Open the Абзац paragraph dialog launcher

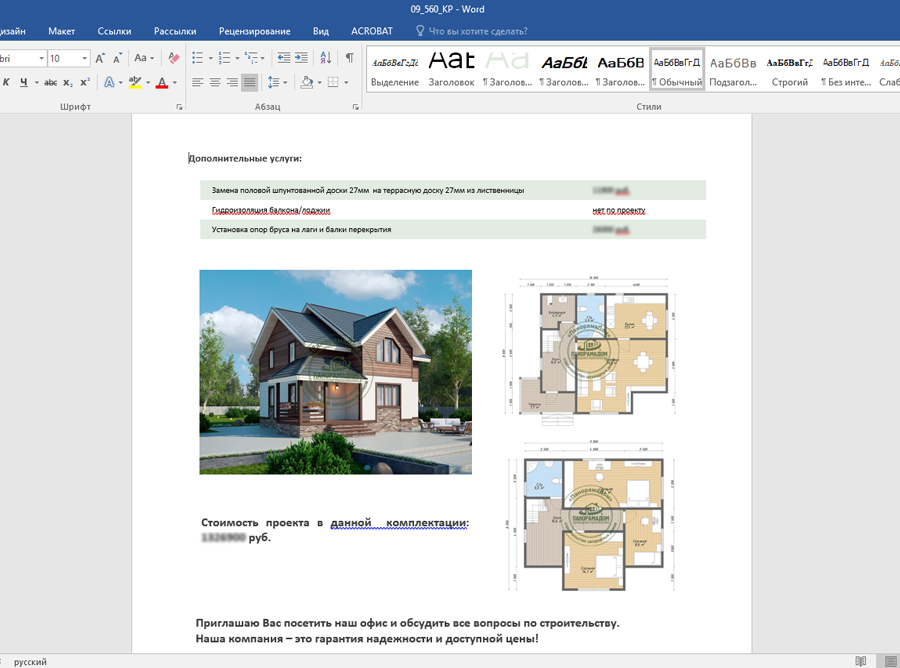pyautogui.click(x=355, y=107)
